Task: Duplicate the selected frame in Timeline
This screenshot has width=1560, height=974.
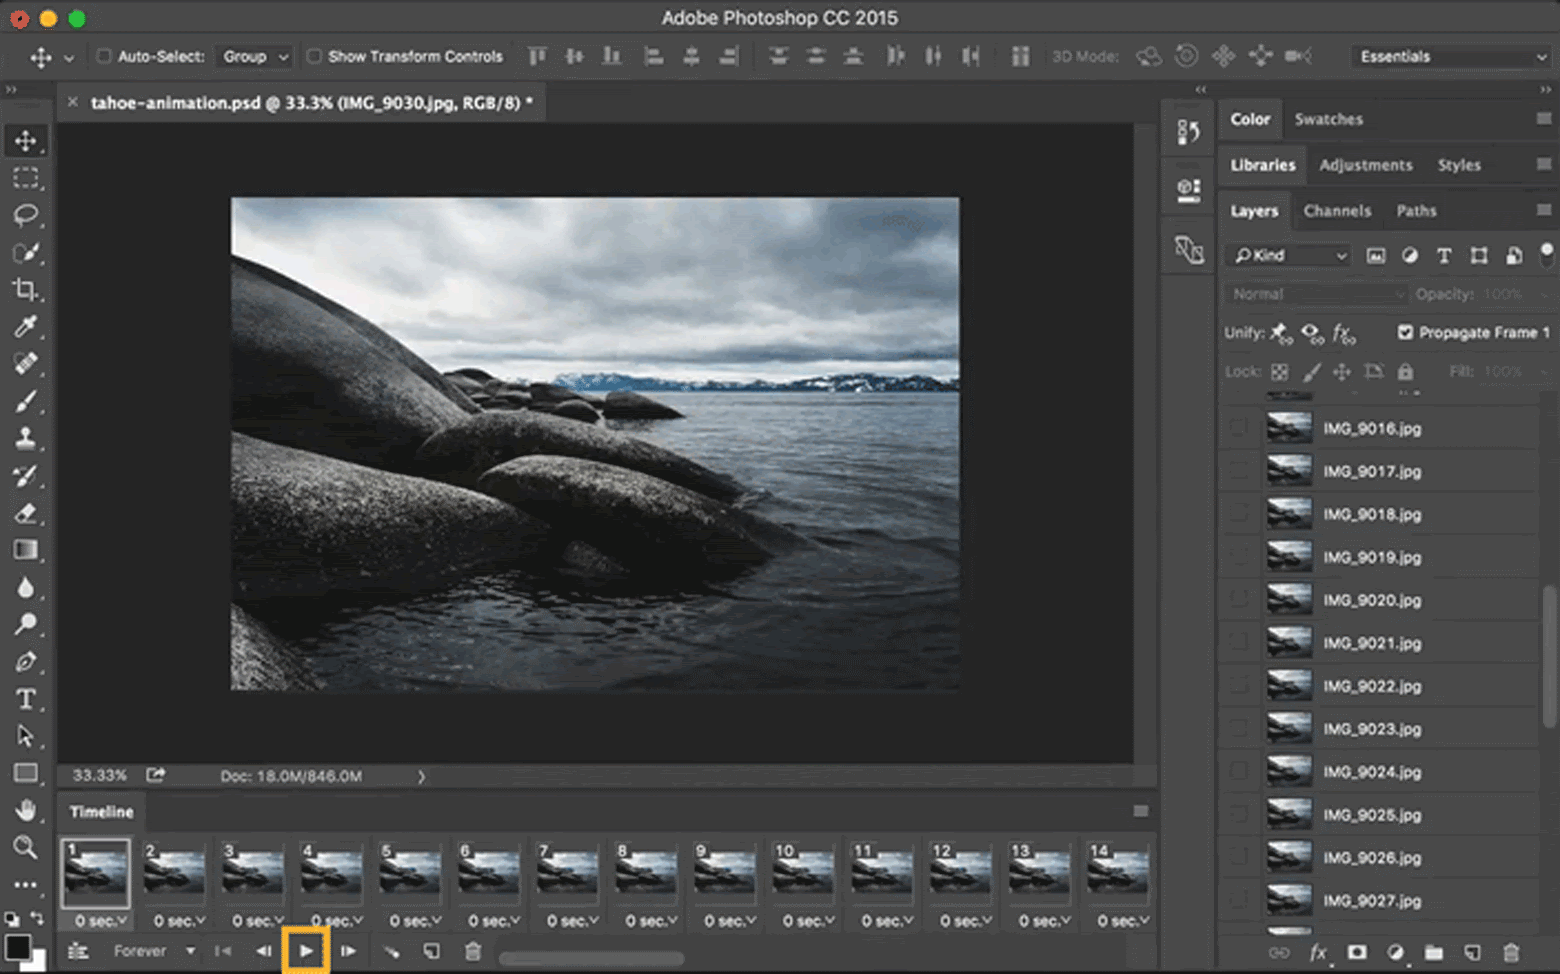Action: click(431, 951)
